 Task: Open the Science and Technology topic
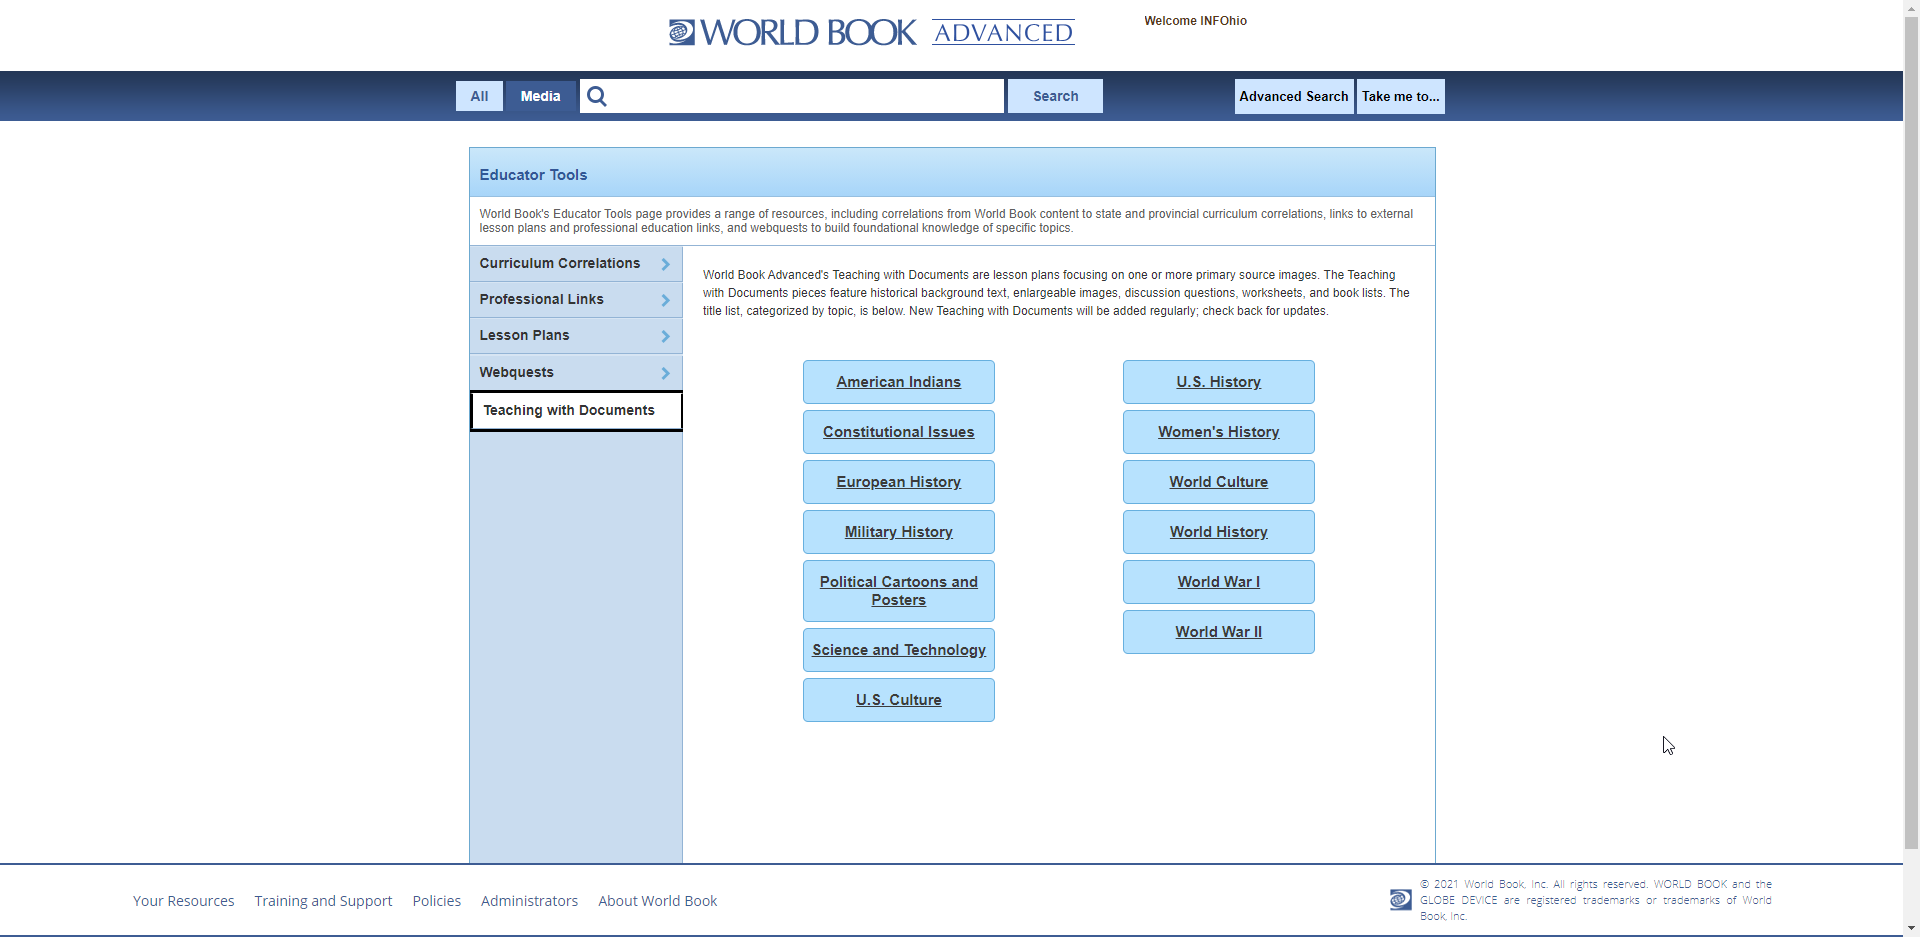point(898,650)
